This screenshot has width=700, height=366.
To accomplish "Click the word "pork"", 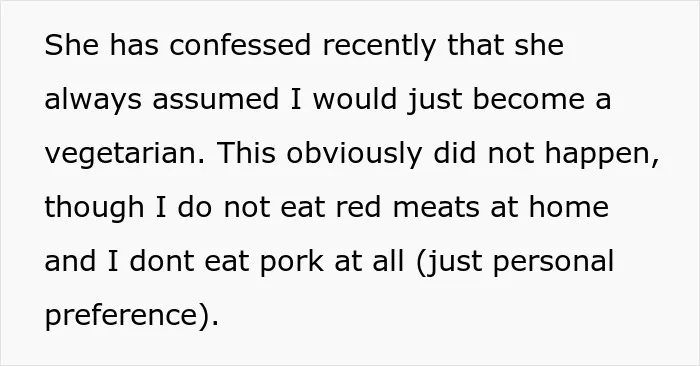I will pyautogui.click(x=292, y=263).
